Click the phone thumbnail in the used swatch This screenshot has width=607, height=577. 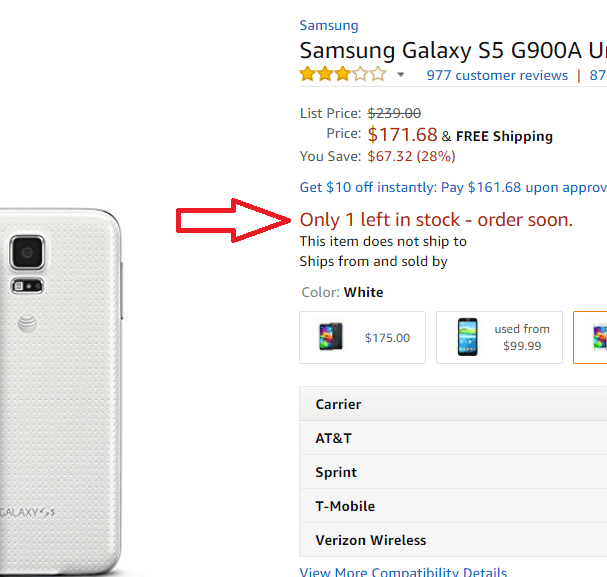click(467, 337)
